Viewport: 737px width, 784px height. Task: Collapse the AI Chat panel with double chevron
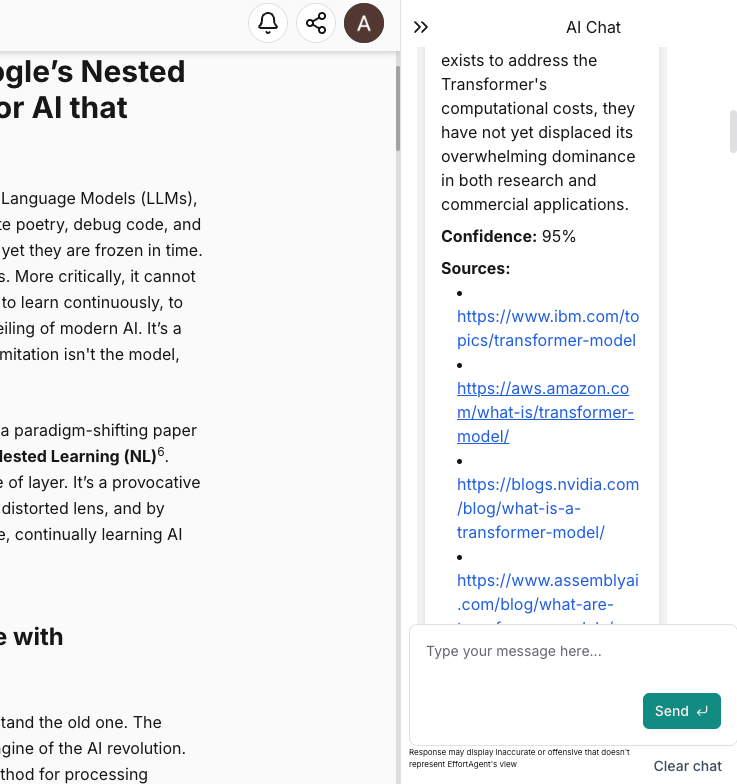pyautogui.click(x=421, y=27)
